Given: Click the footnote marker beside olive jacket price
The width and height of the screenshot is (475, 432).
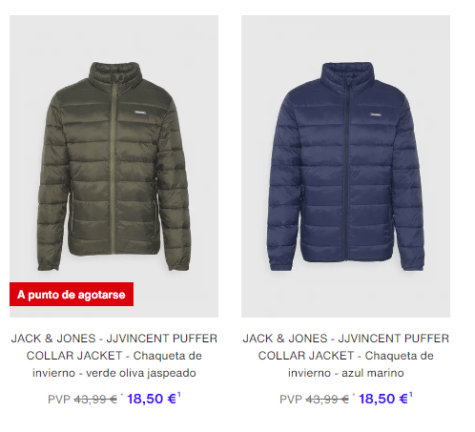Looking at the screenshot, I should [x=179, y=395].
